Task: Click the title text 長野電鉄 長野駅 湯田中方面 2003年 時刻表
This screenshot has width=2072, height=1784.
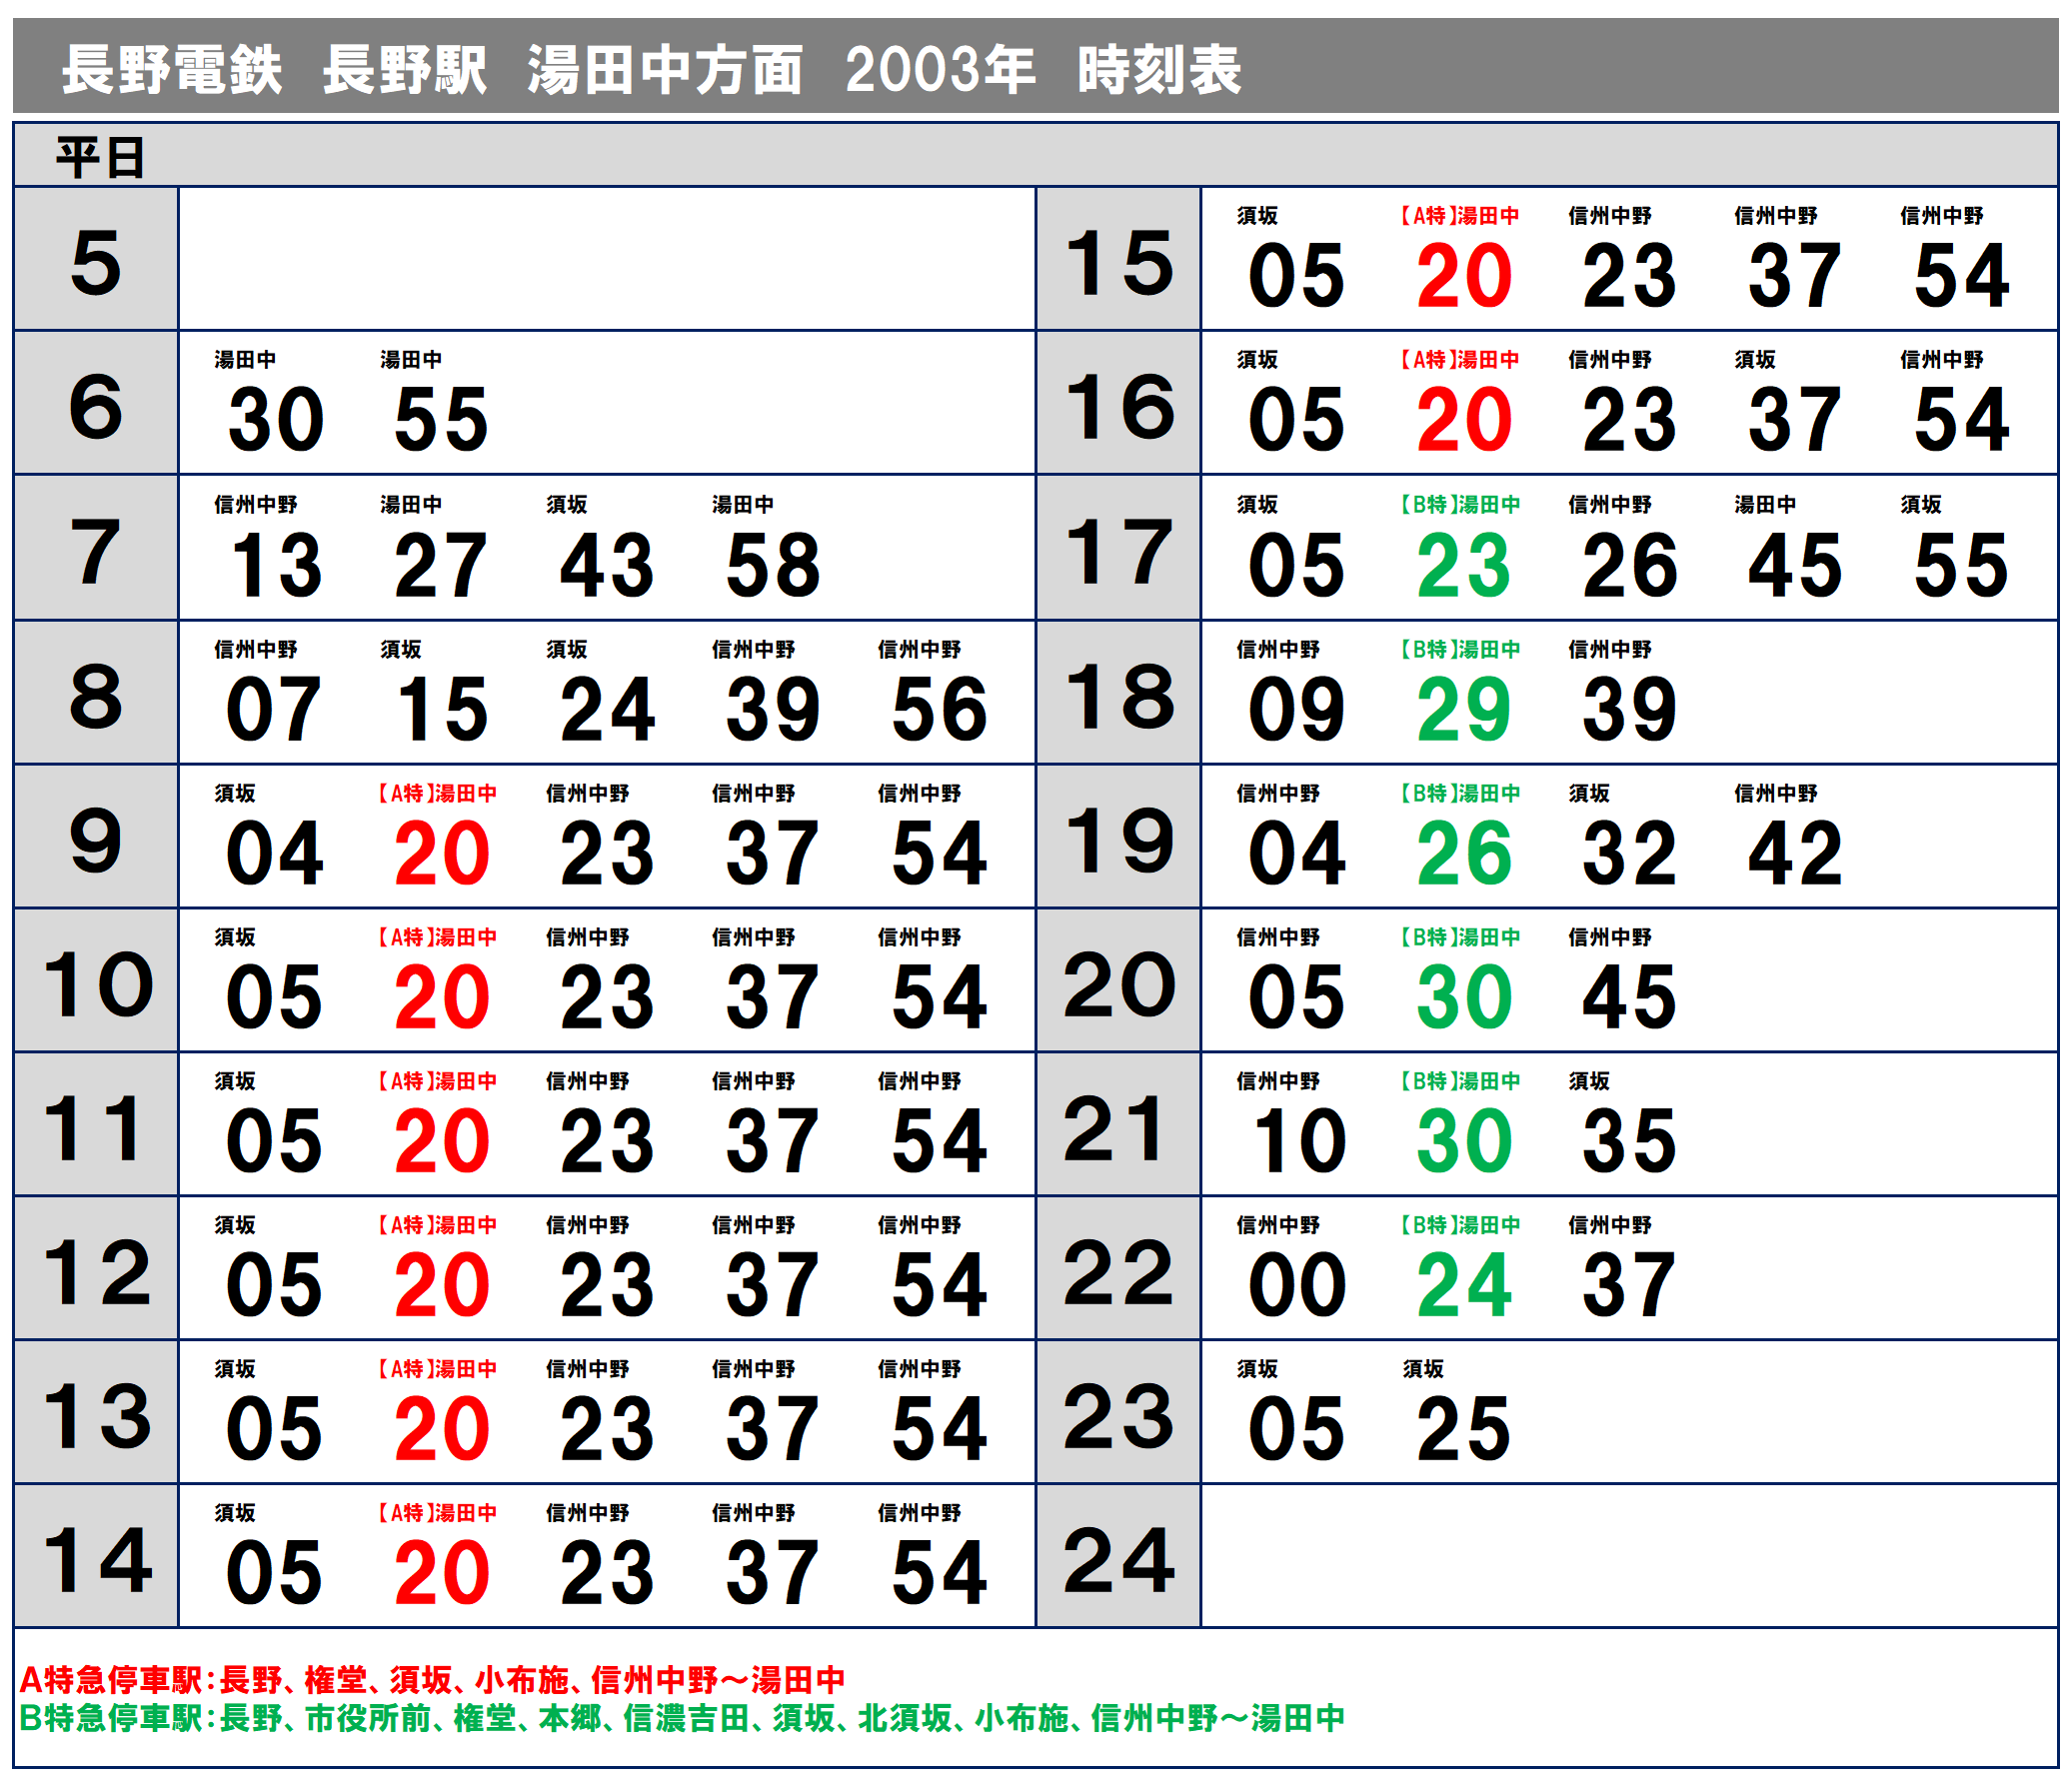Action: point(651,70)
